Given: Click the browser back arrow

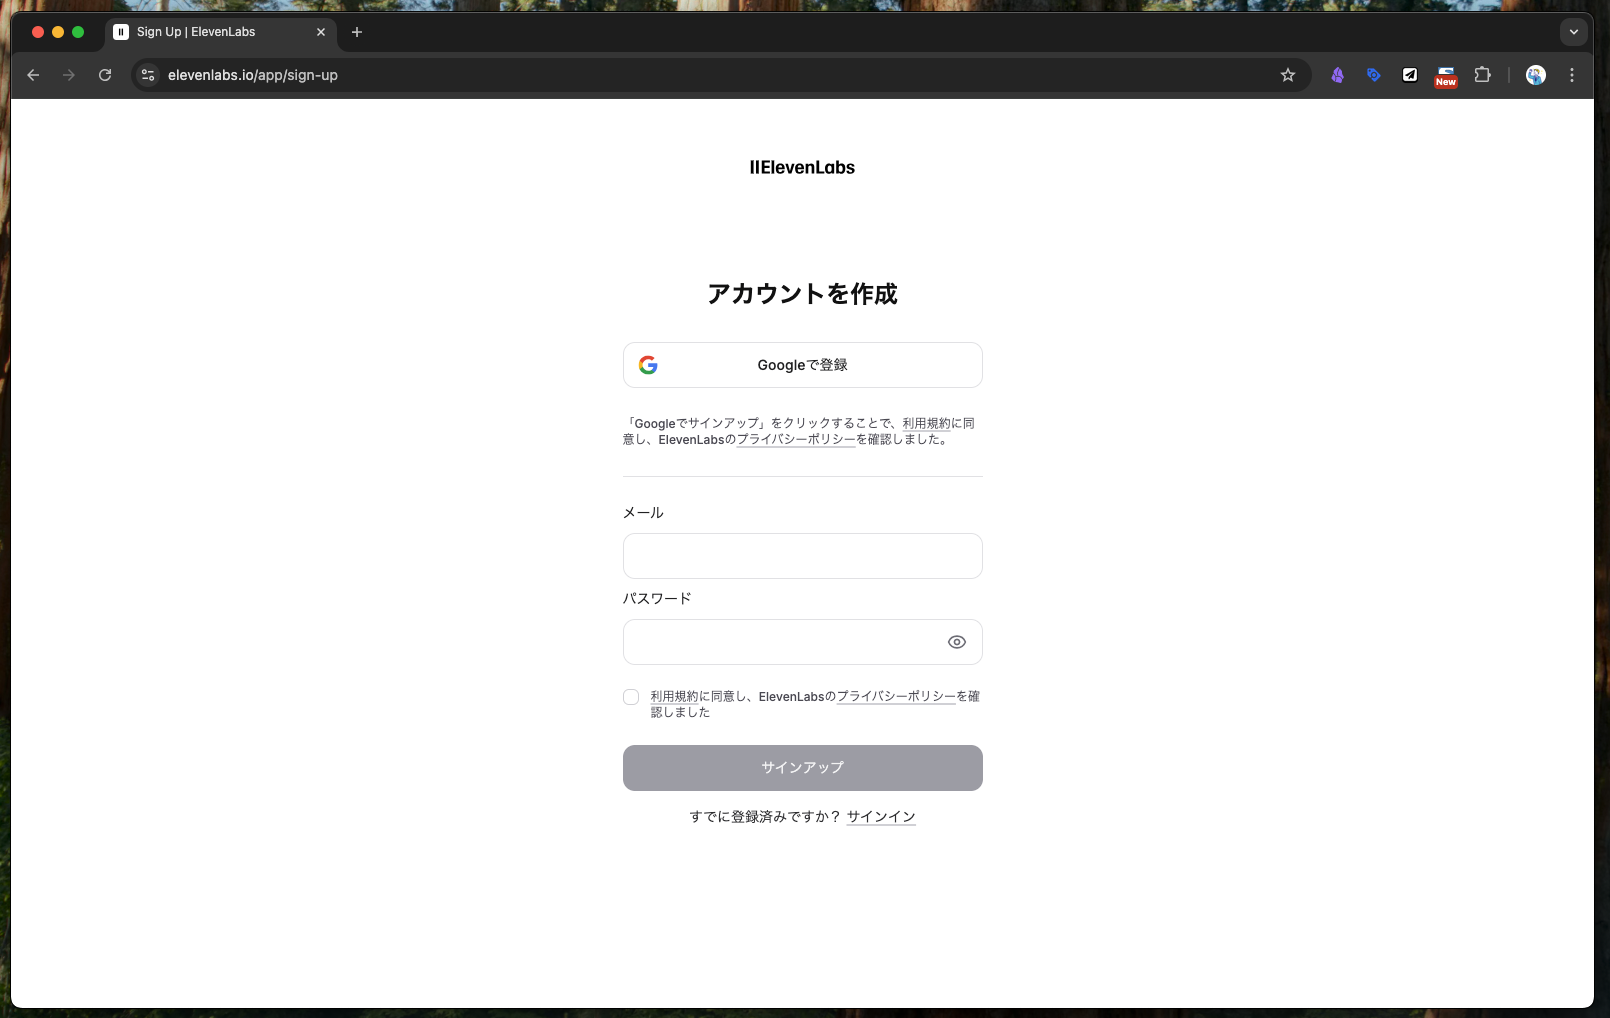Looking at the screenshot, I should 33,75.
